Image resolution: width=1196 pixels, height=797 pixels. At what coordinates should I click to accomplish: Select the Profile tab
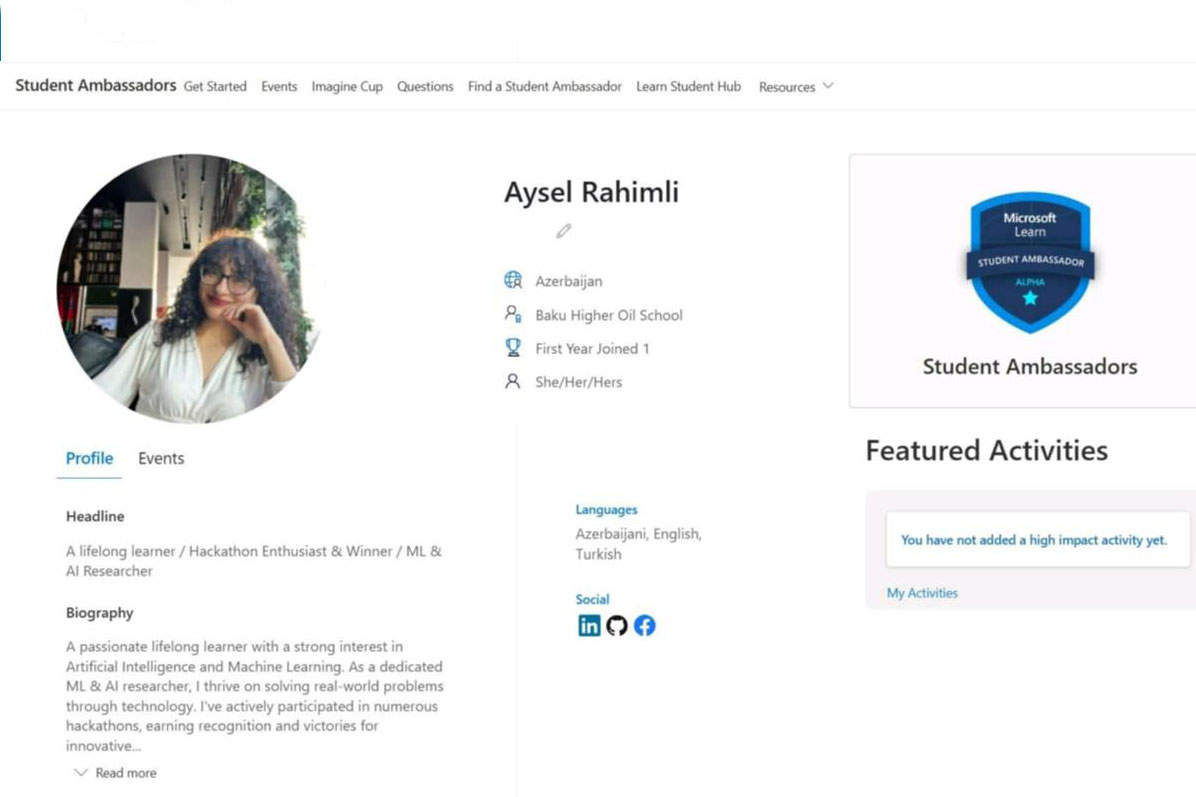89,459
